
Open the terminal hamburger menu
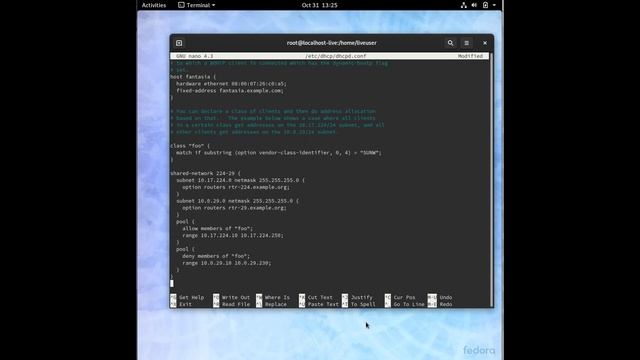[467, 43]
